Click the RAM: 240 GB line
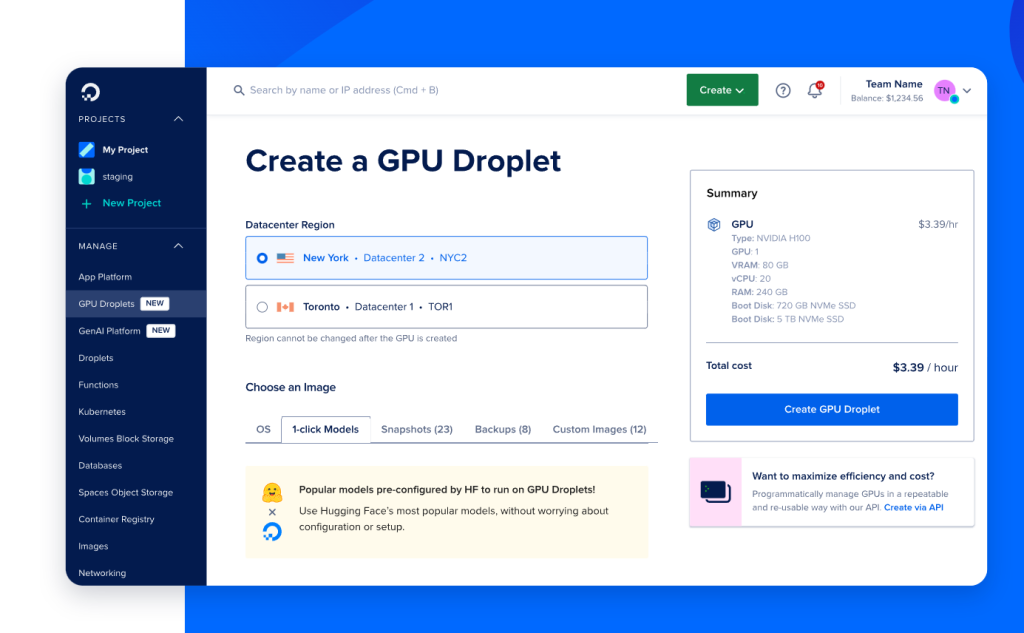Viewport: 1024px width, 633px height. 760,292
